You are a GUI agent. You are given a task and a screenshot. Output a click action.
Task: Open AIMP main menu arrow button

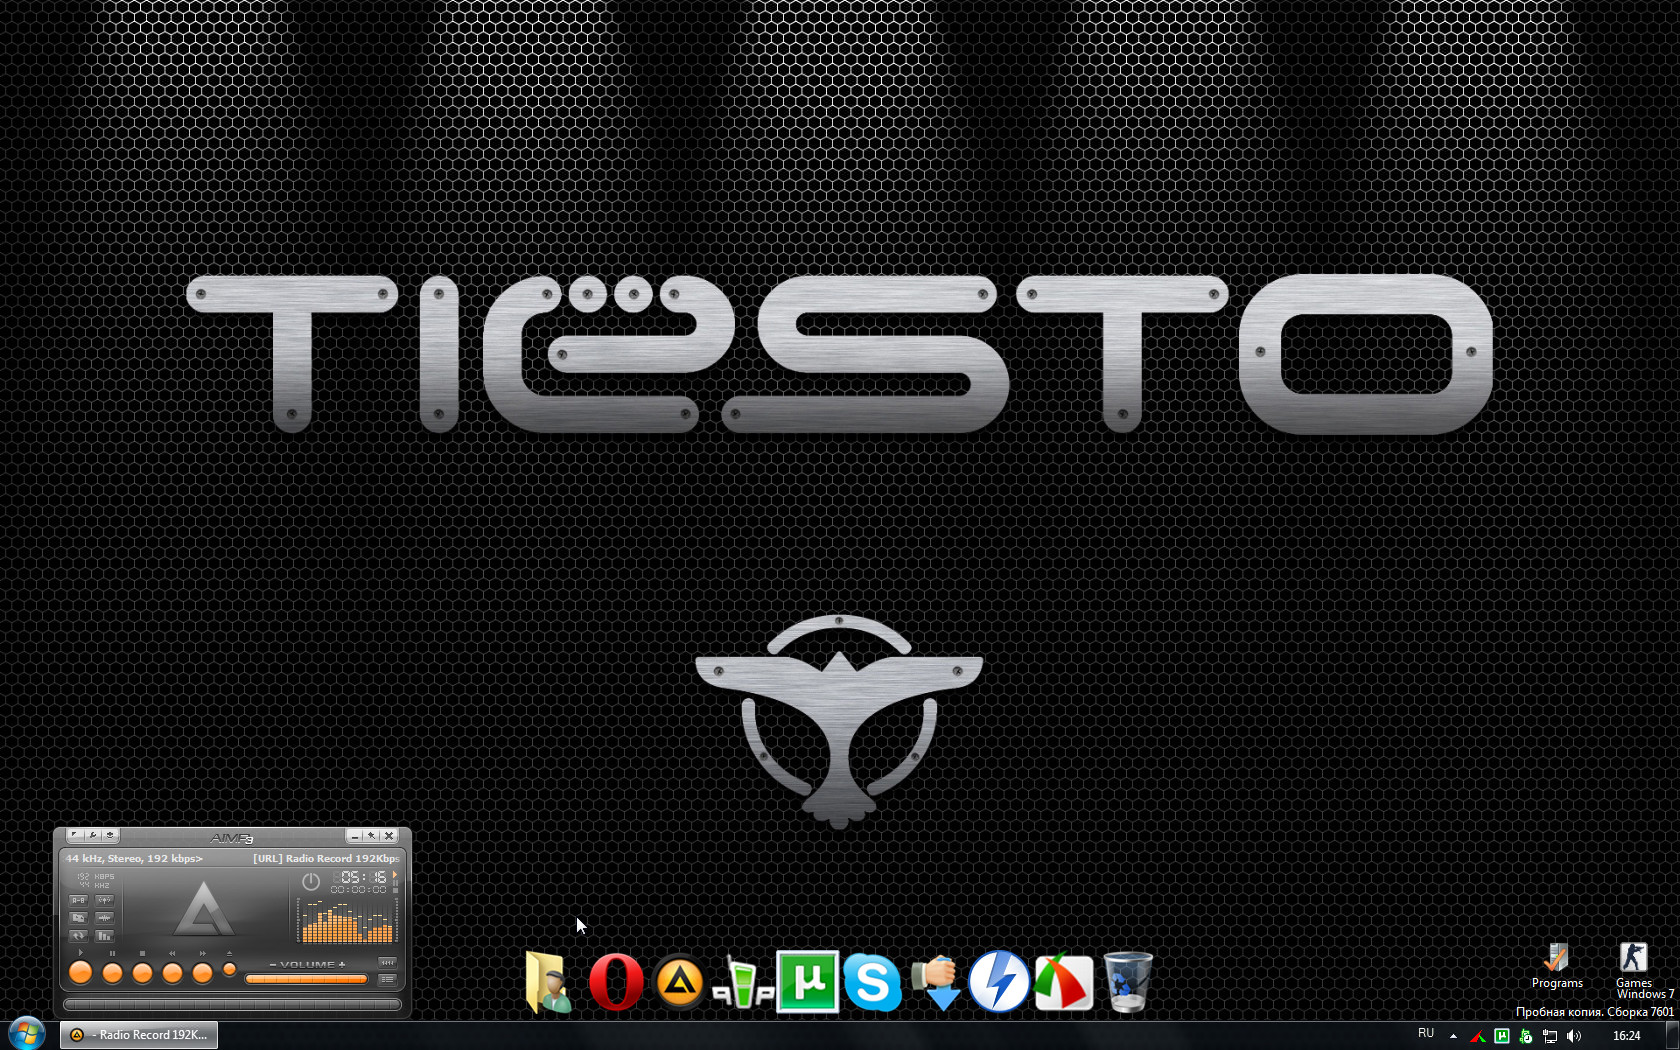point(75,835)
